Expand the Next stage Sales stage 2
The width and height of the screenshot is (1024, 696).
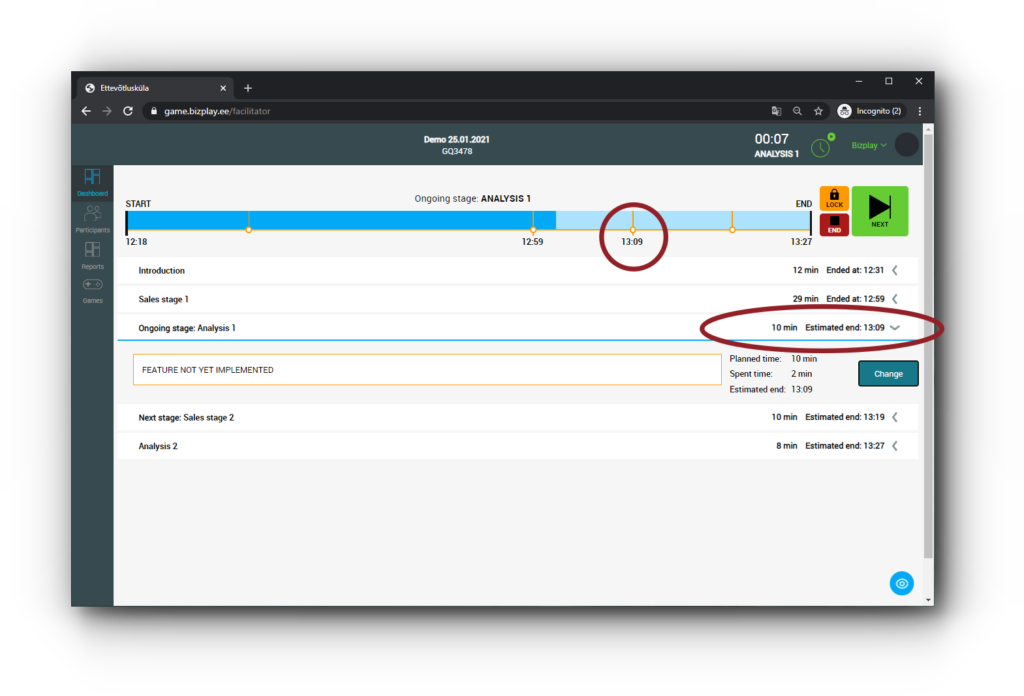tap(895, 417)
